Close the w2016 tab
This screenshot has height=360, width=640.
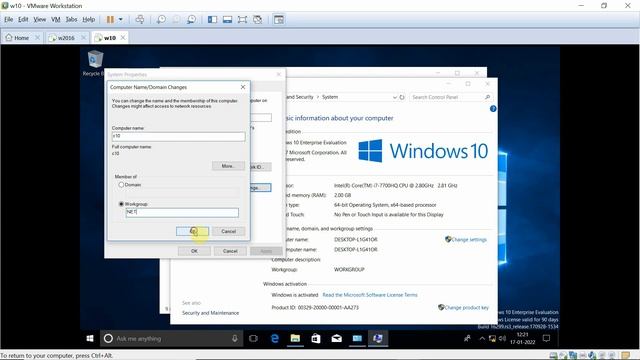coord(83,38)
